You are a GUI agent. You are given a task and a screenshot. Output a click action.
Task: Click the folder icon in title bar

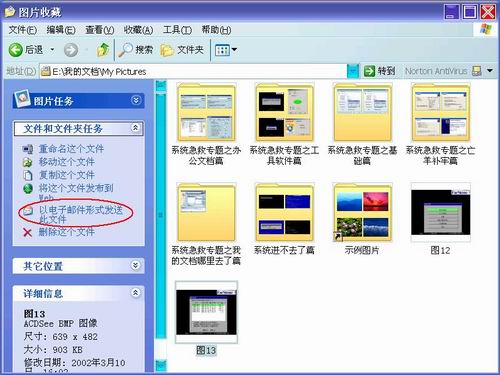pos(10,12)
